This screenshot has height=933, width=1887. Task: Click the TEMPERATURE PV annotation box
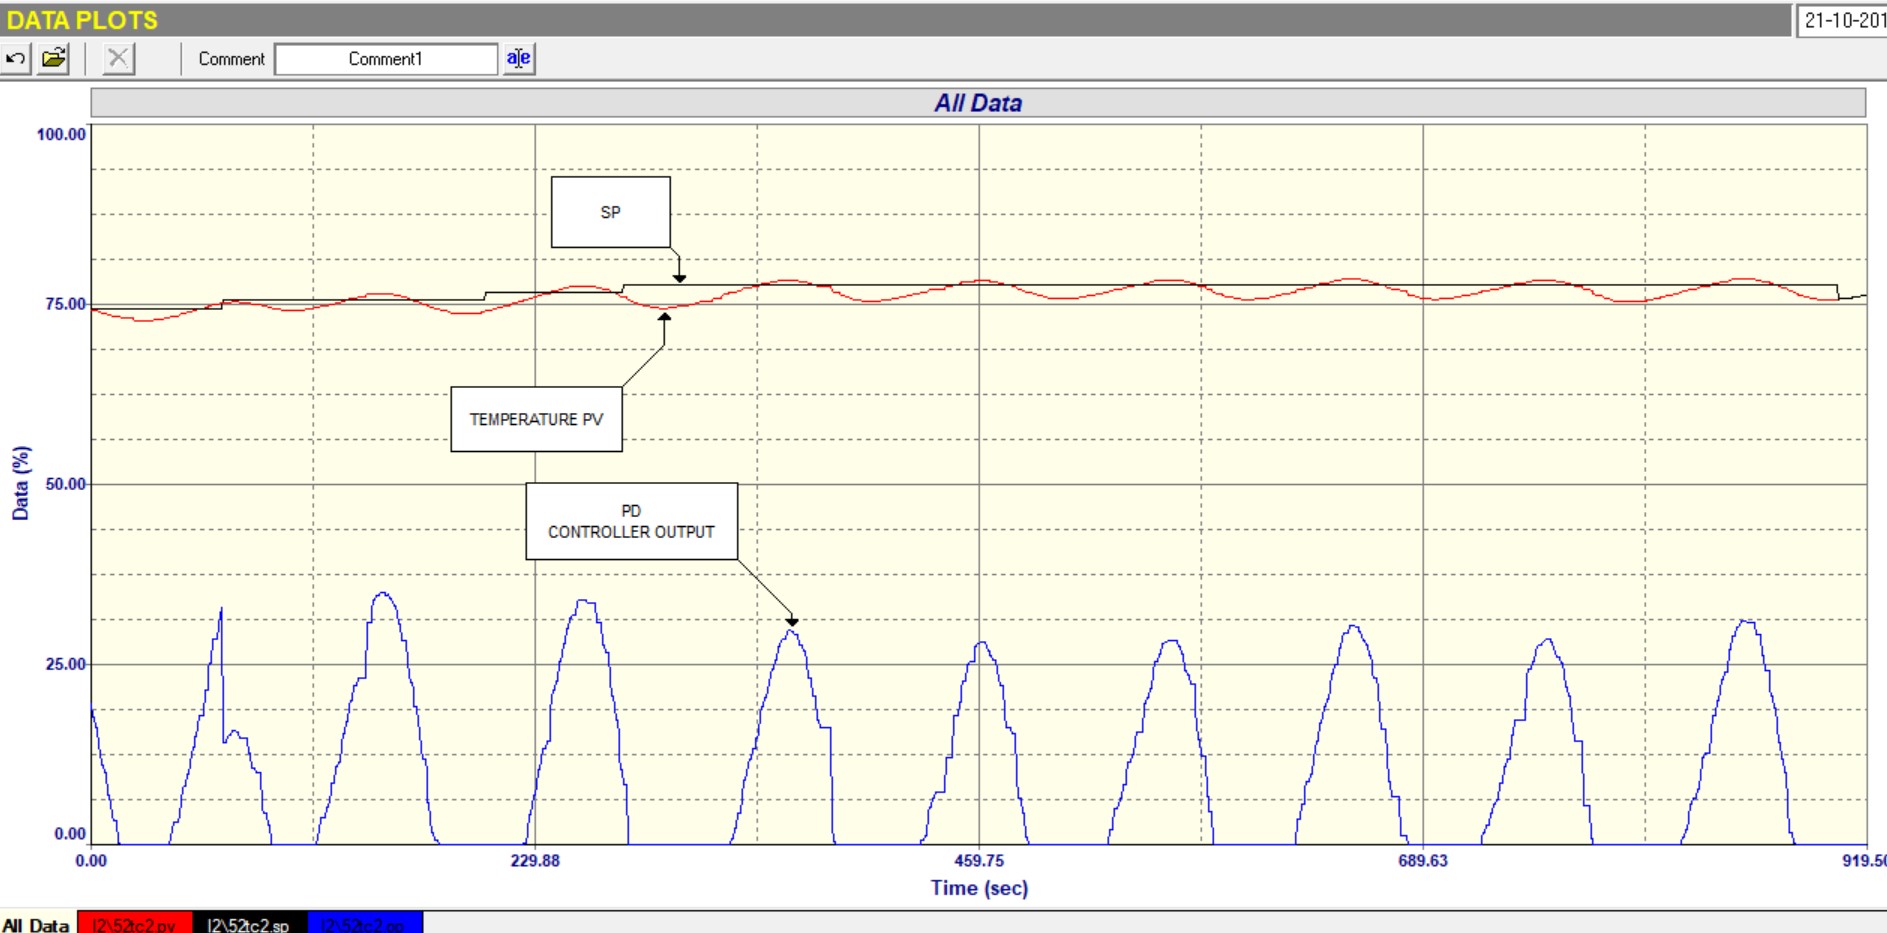pyautogui.click(x=536, y=419)
